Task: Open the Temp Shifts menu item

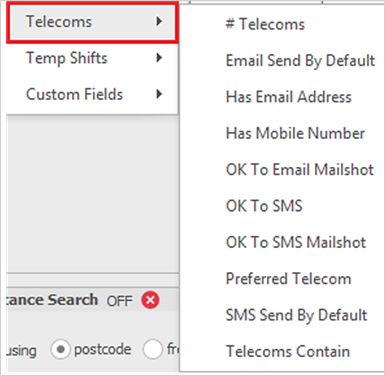Action: click(x=92, y=58)
